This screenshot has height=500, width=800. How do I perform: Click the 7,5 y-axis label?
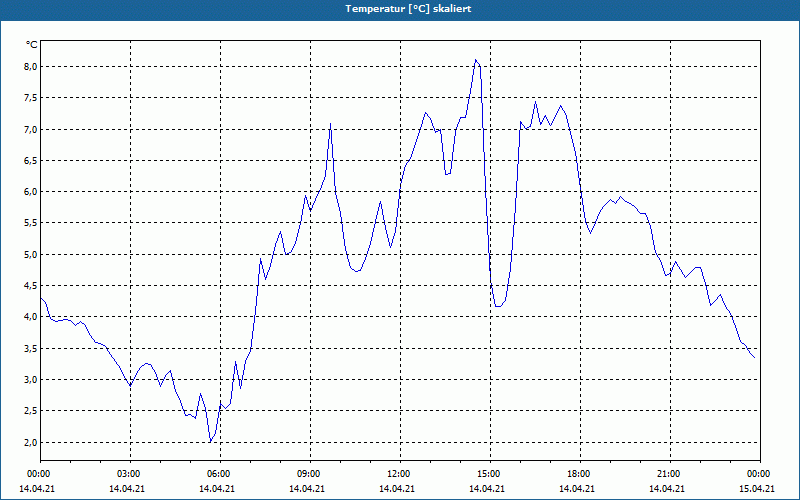click(31, 98)
